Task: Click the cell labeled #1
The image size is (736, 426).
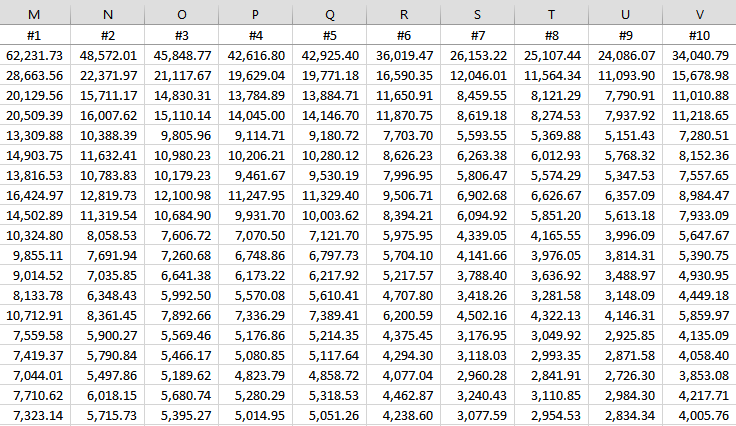Action: tap(35, 35)
